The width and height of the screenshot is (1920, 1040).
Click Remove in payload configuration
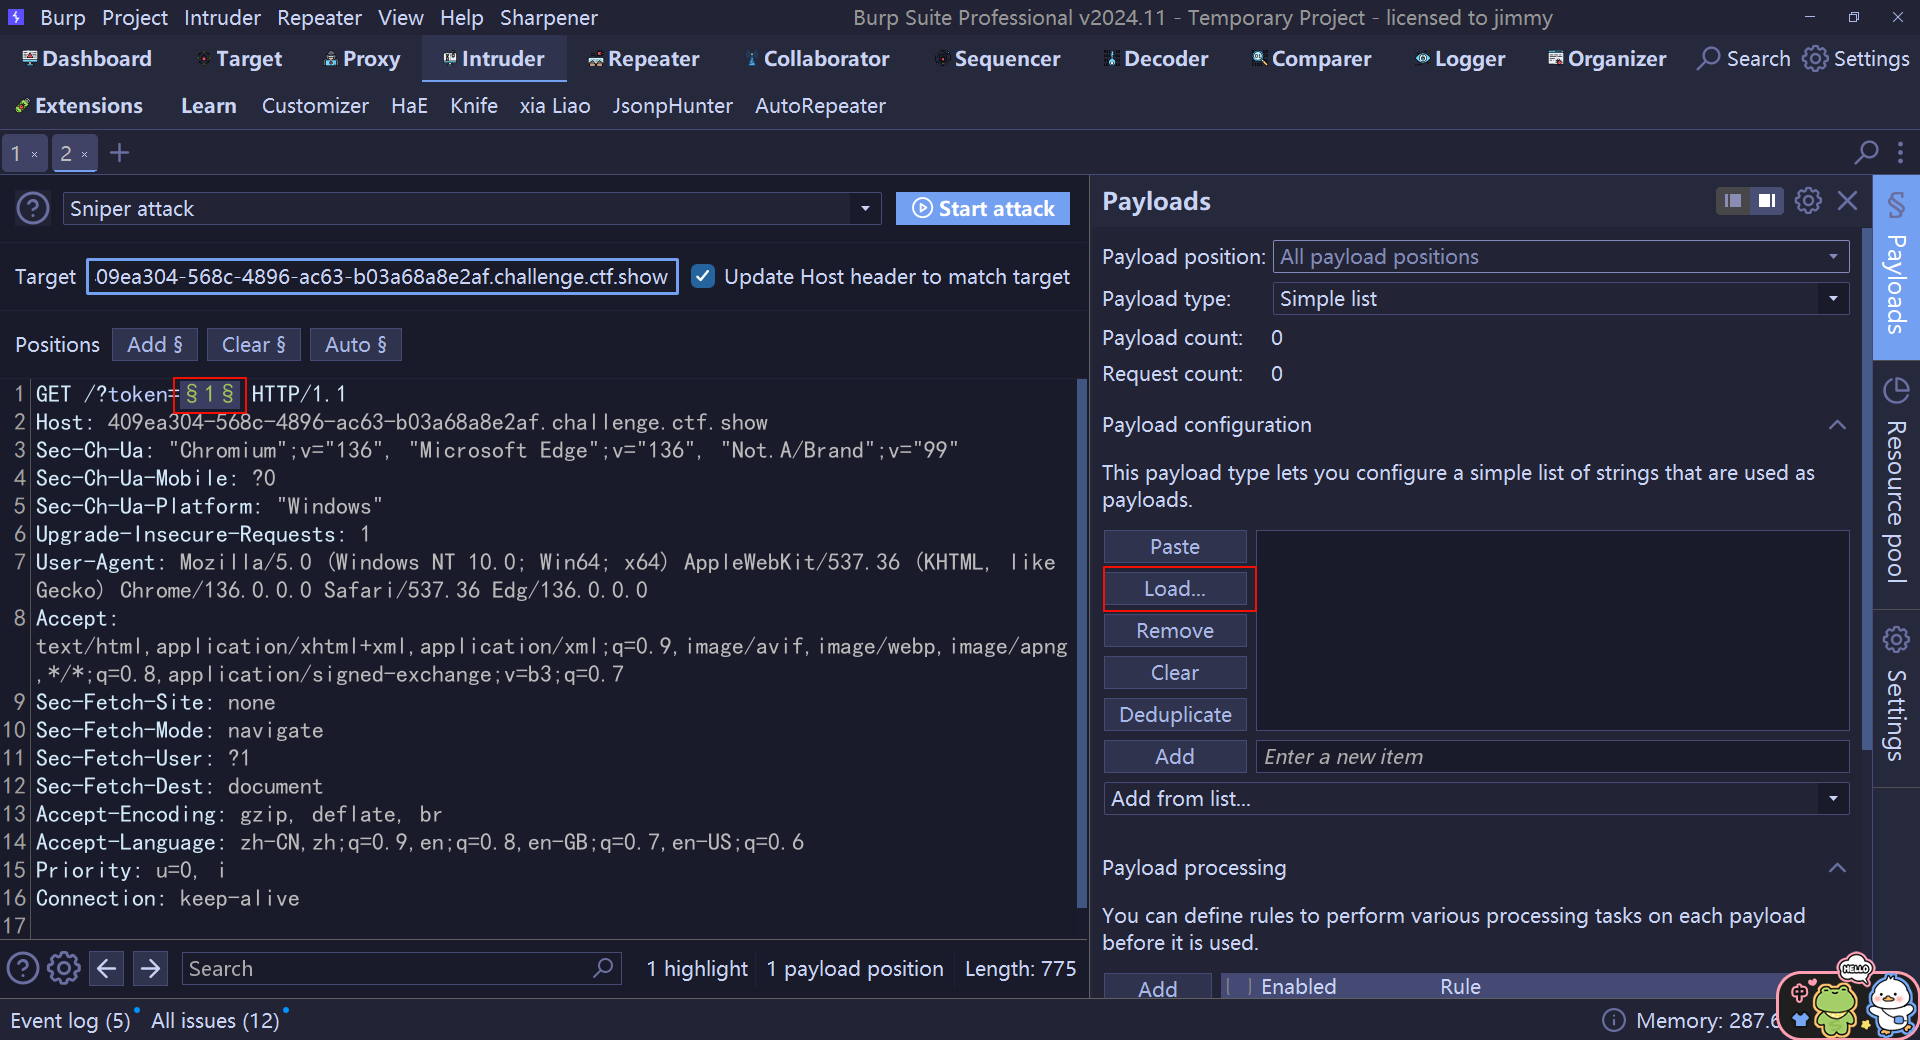[x=1175, y=631]
